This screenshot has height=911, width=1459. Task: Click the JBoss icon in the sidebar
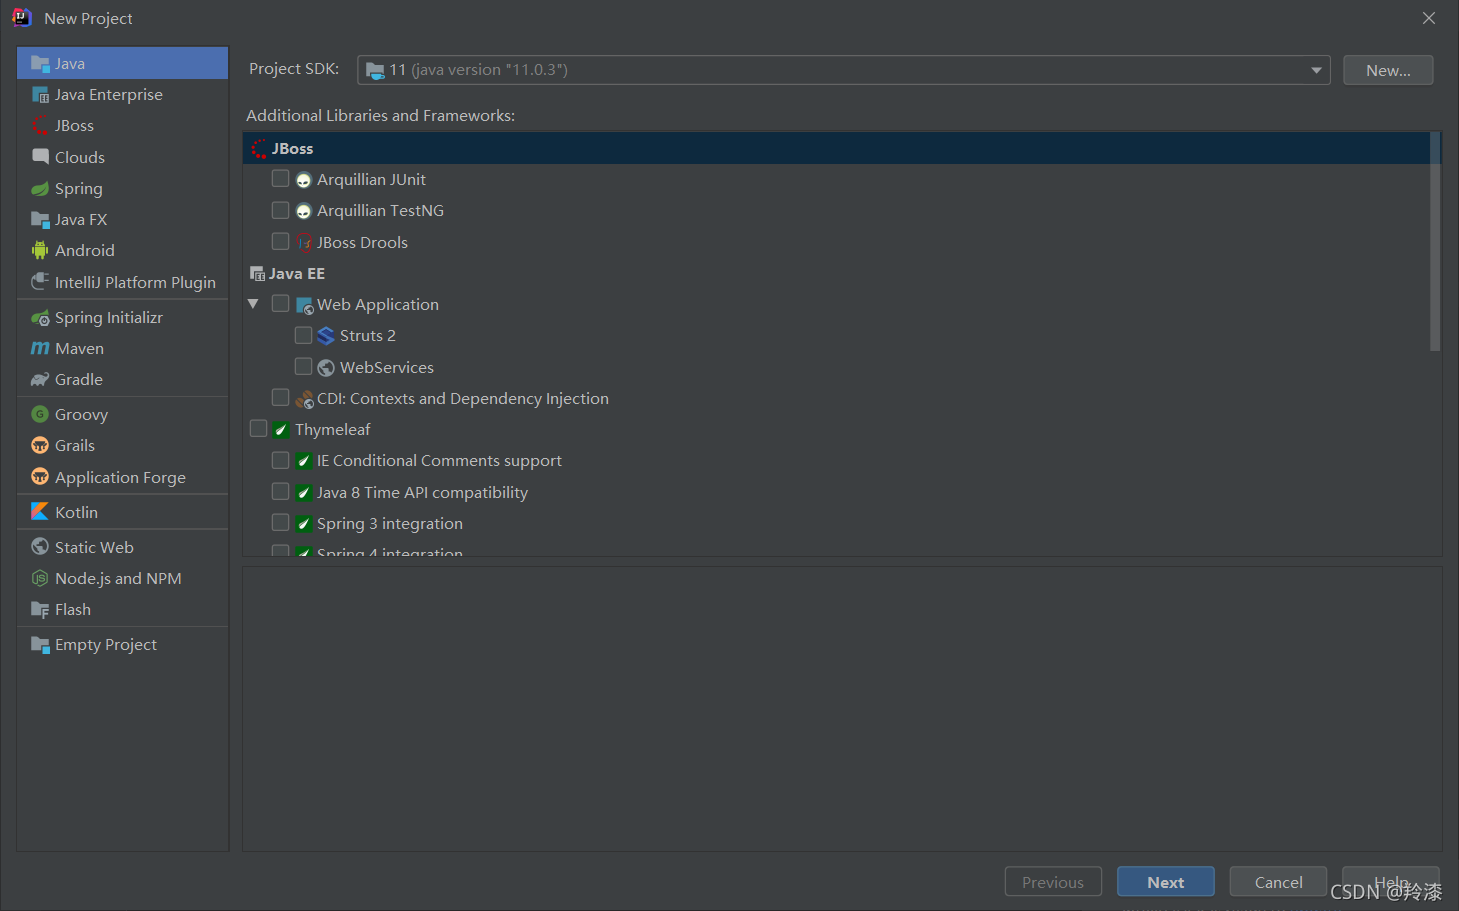click(x=40, y=126)
